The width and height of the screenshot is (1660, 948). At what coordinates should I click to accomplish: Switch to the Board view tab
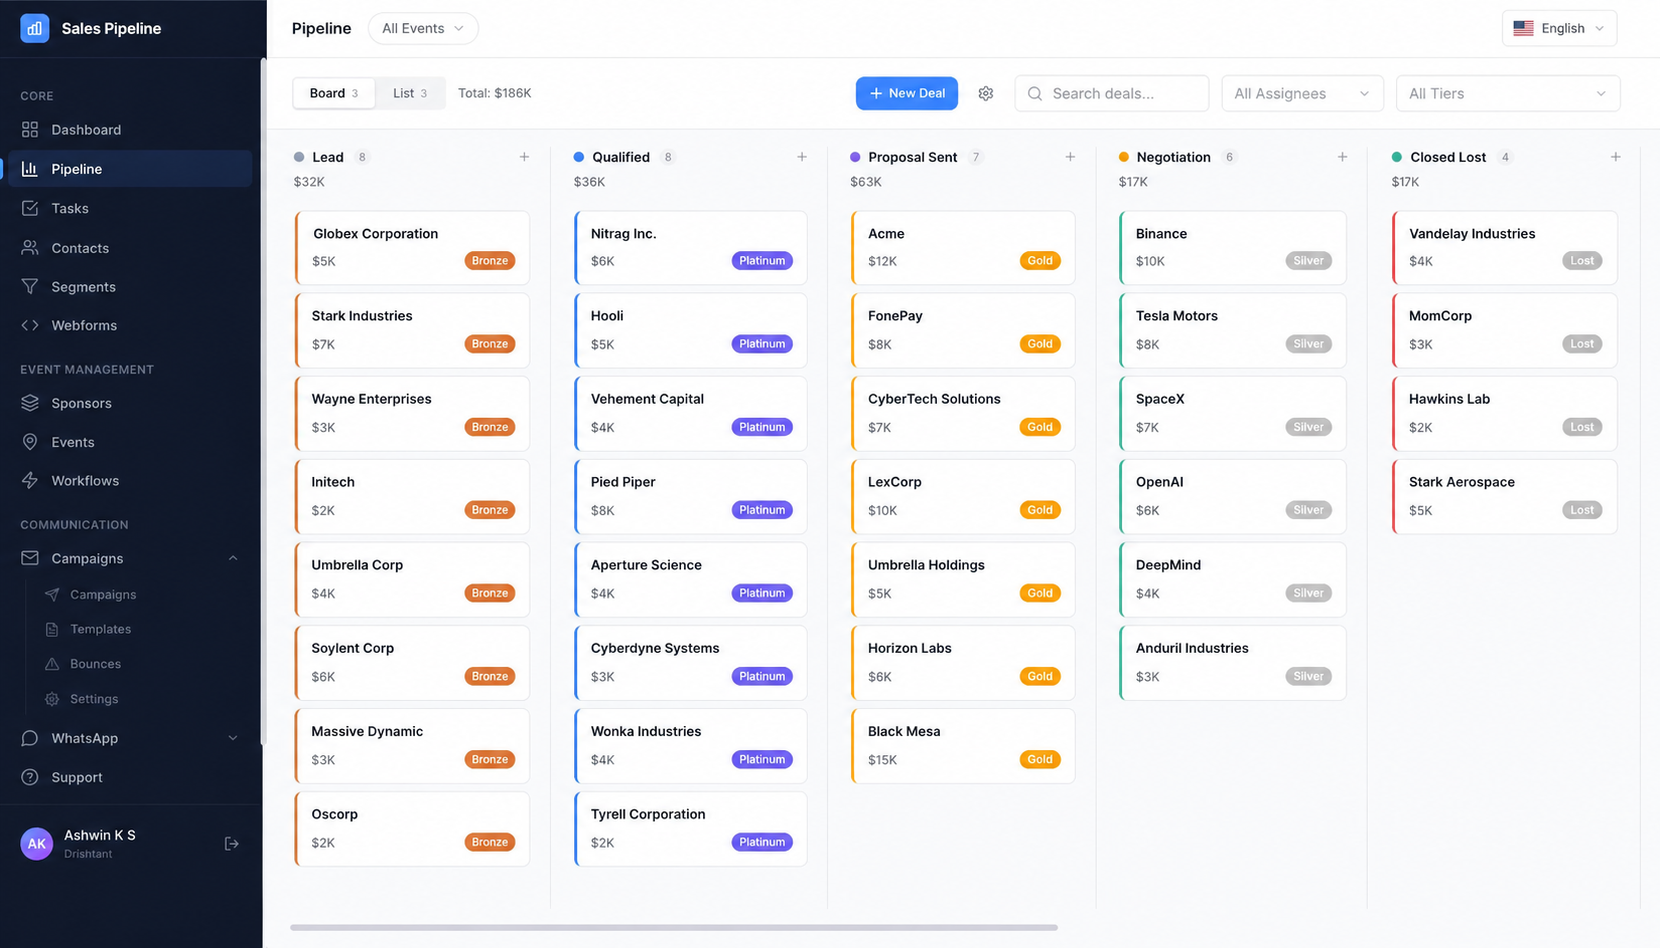pyautogui.click(x=334, y=93)
